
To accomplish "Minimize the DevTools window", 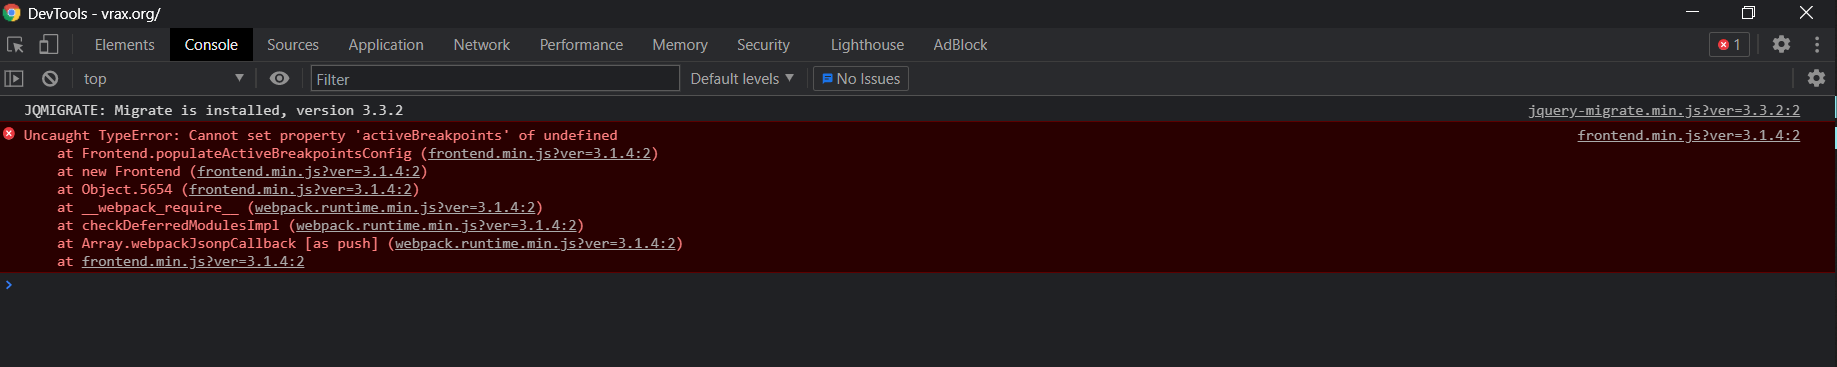I will tap(1692, 12).
